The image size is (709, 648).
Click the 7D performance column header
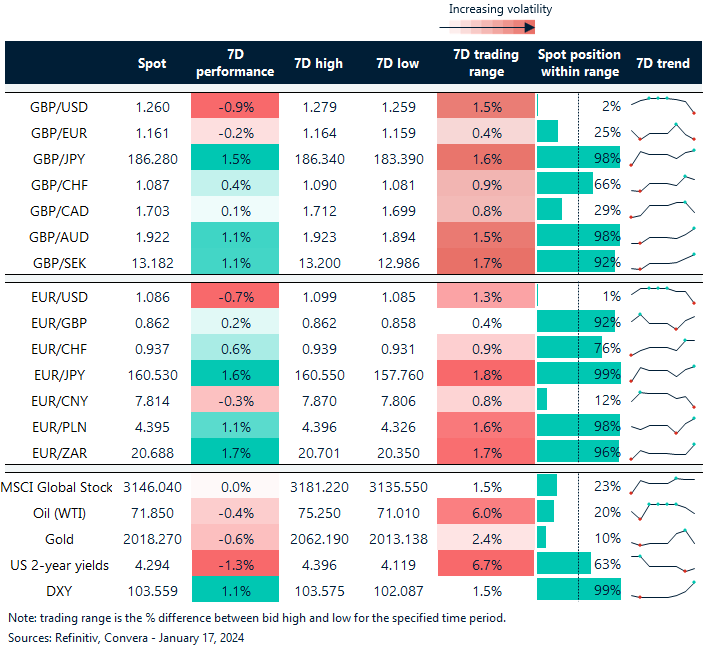235,63
